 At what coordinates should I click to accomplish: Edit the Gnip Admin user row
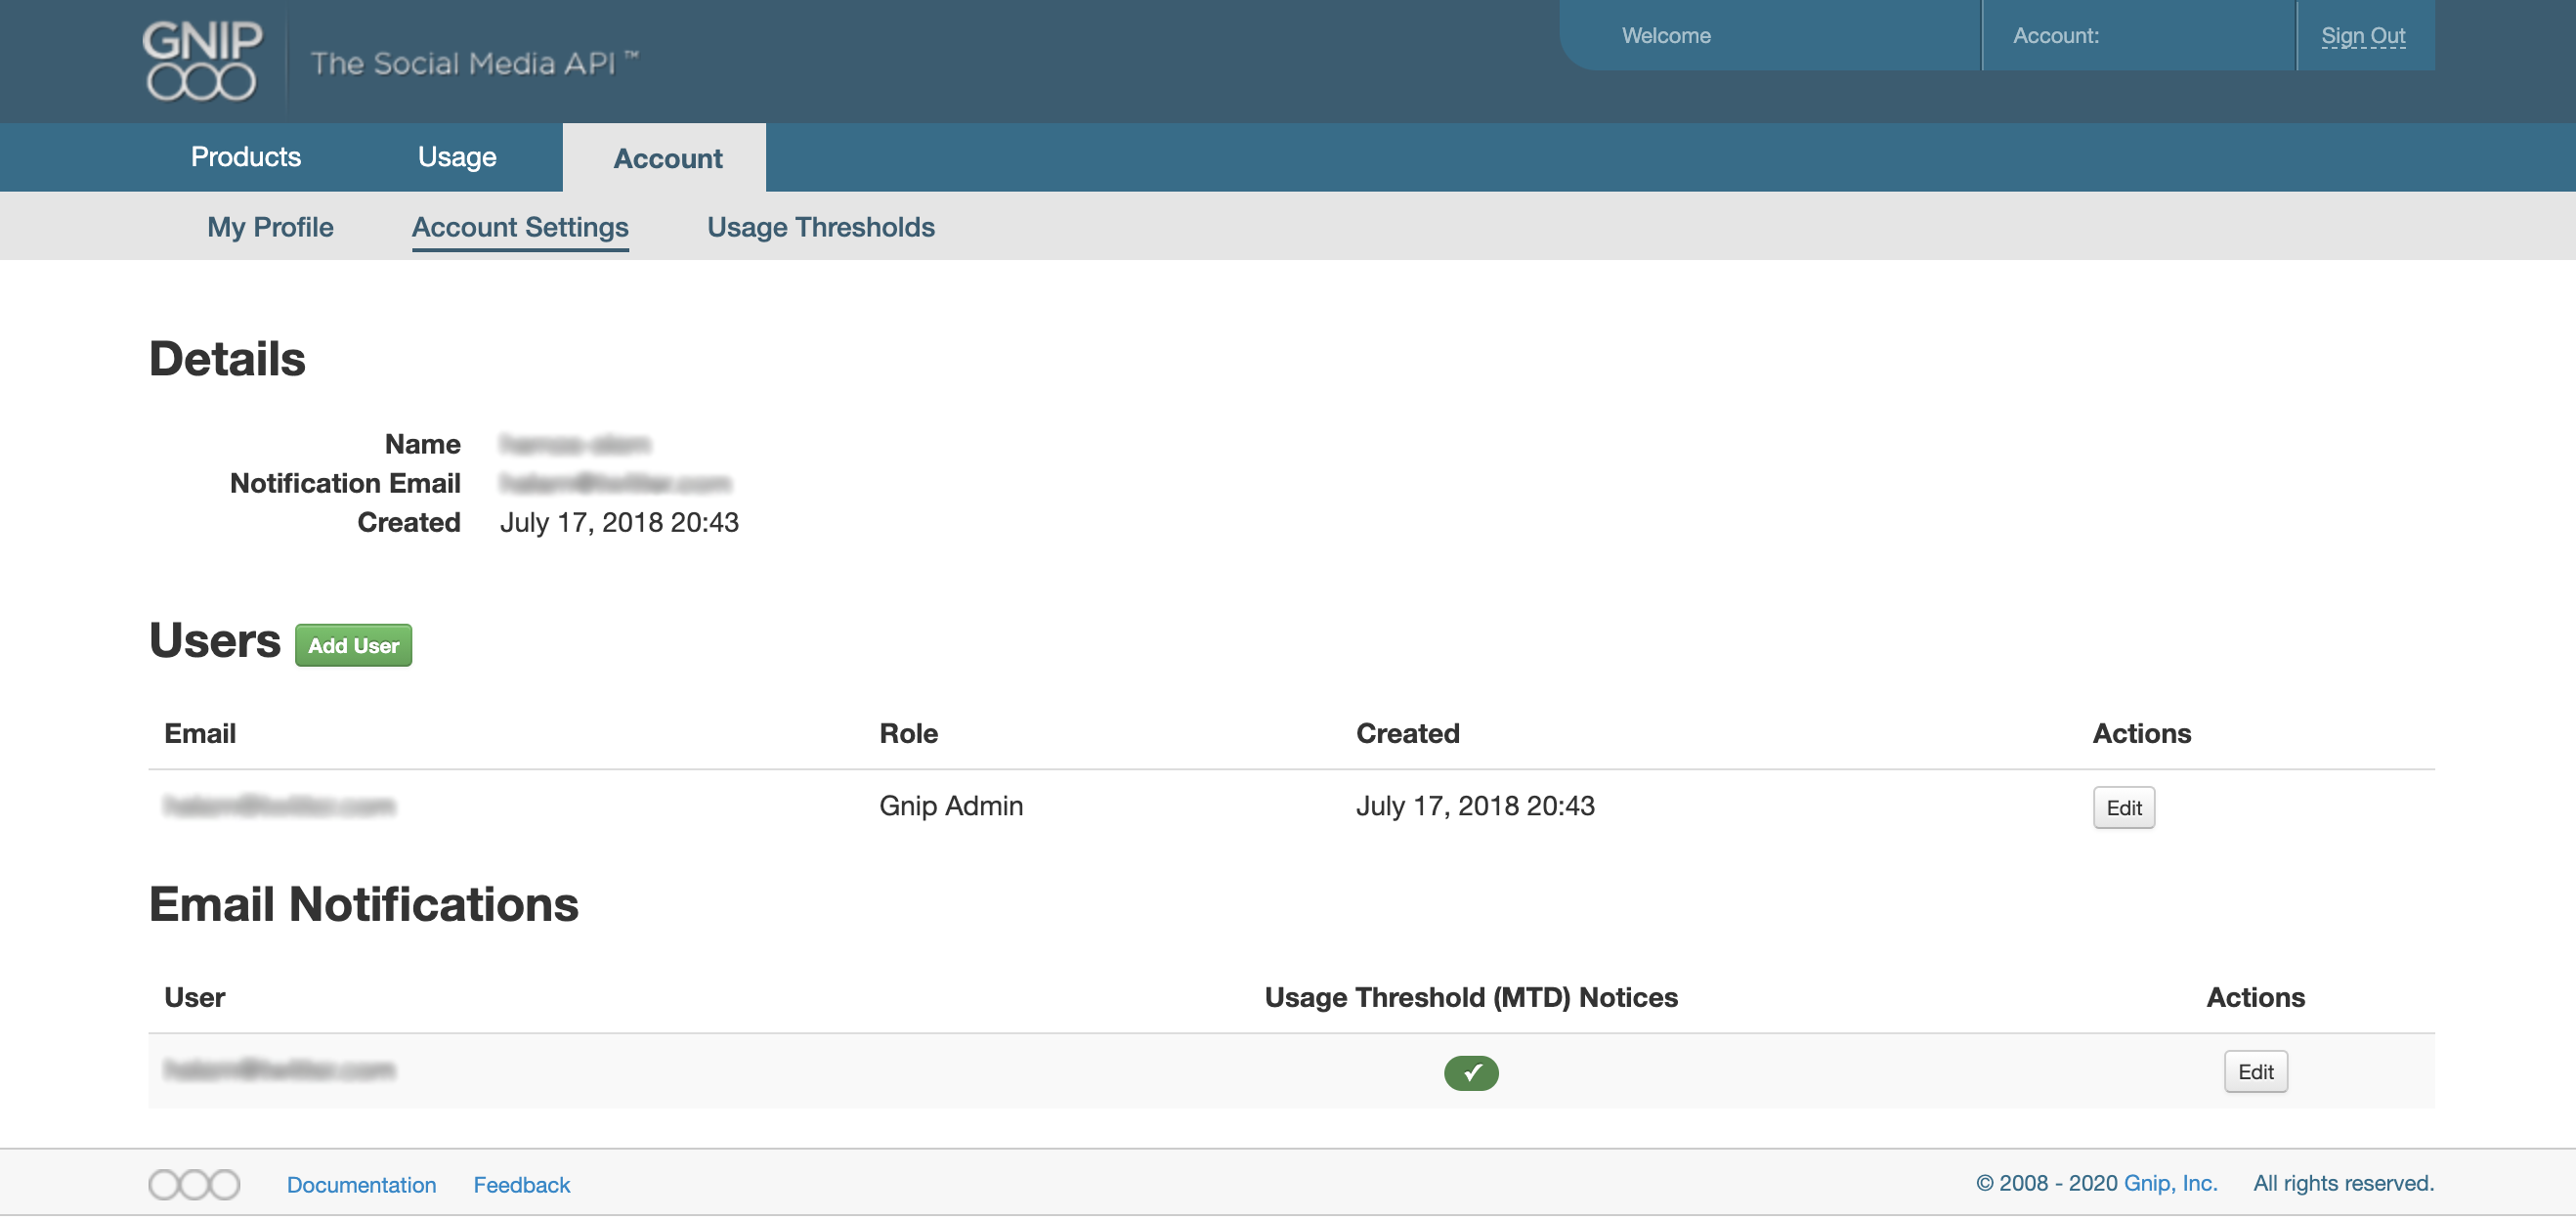pyautogui.click(x=2123, y=807)
